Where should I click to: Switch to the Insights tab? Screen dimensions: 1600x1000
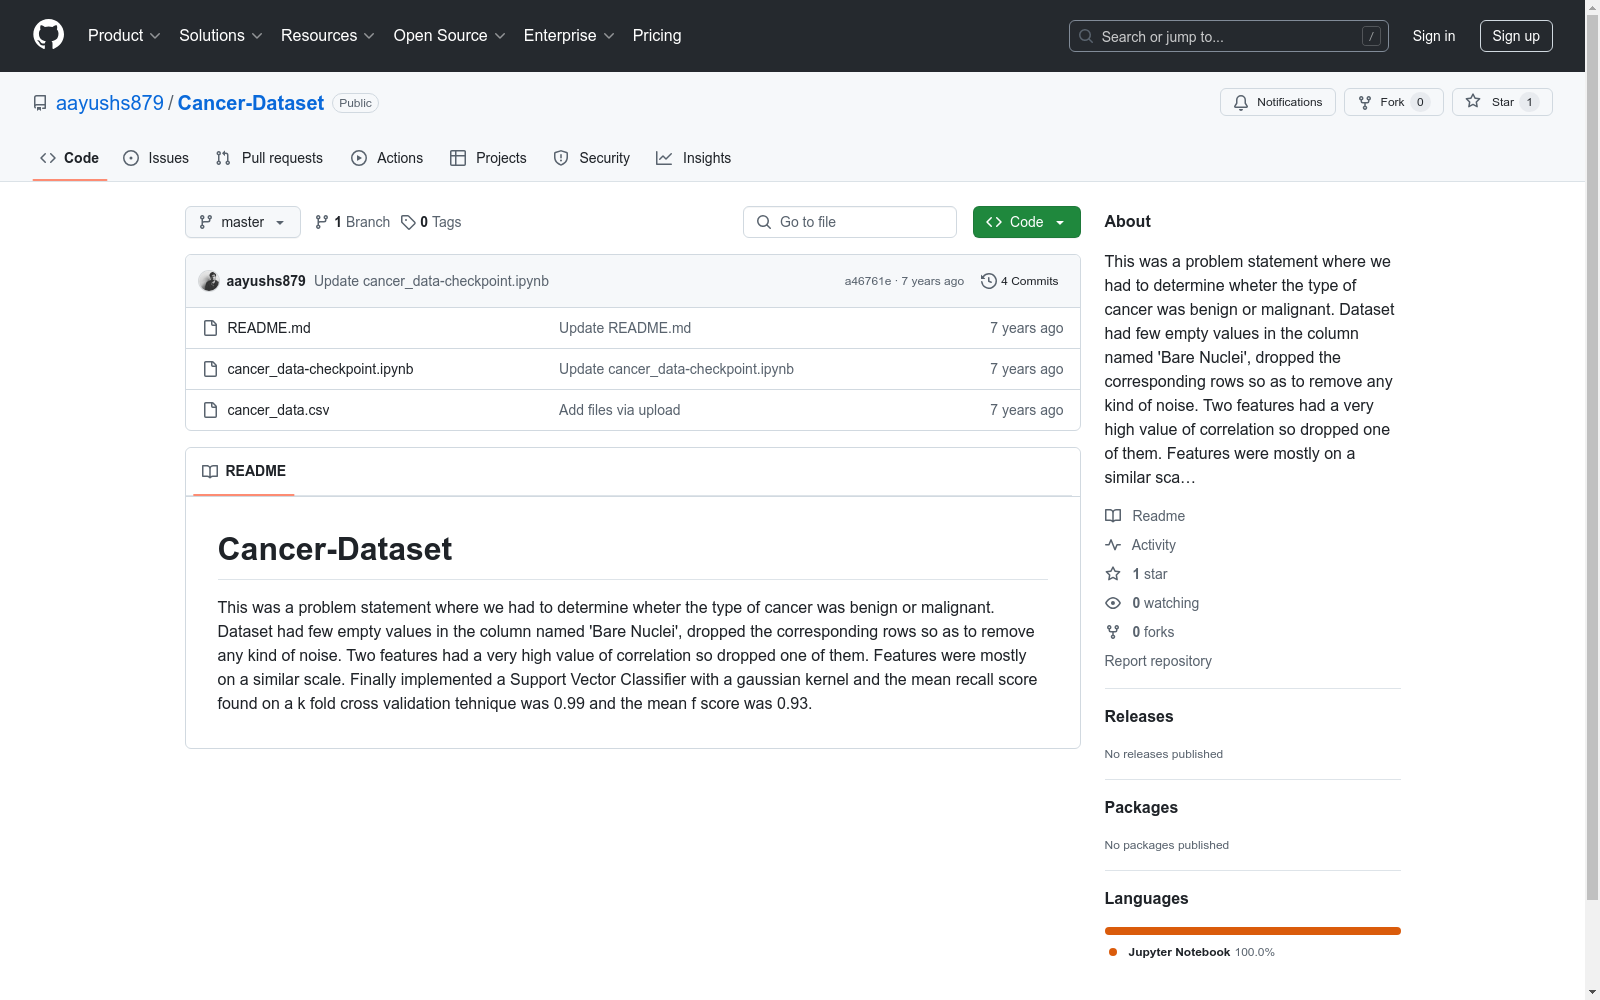point(694,158)
